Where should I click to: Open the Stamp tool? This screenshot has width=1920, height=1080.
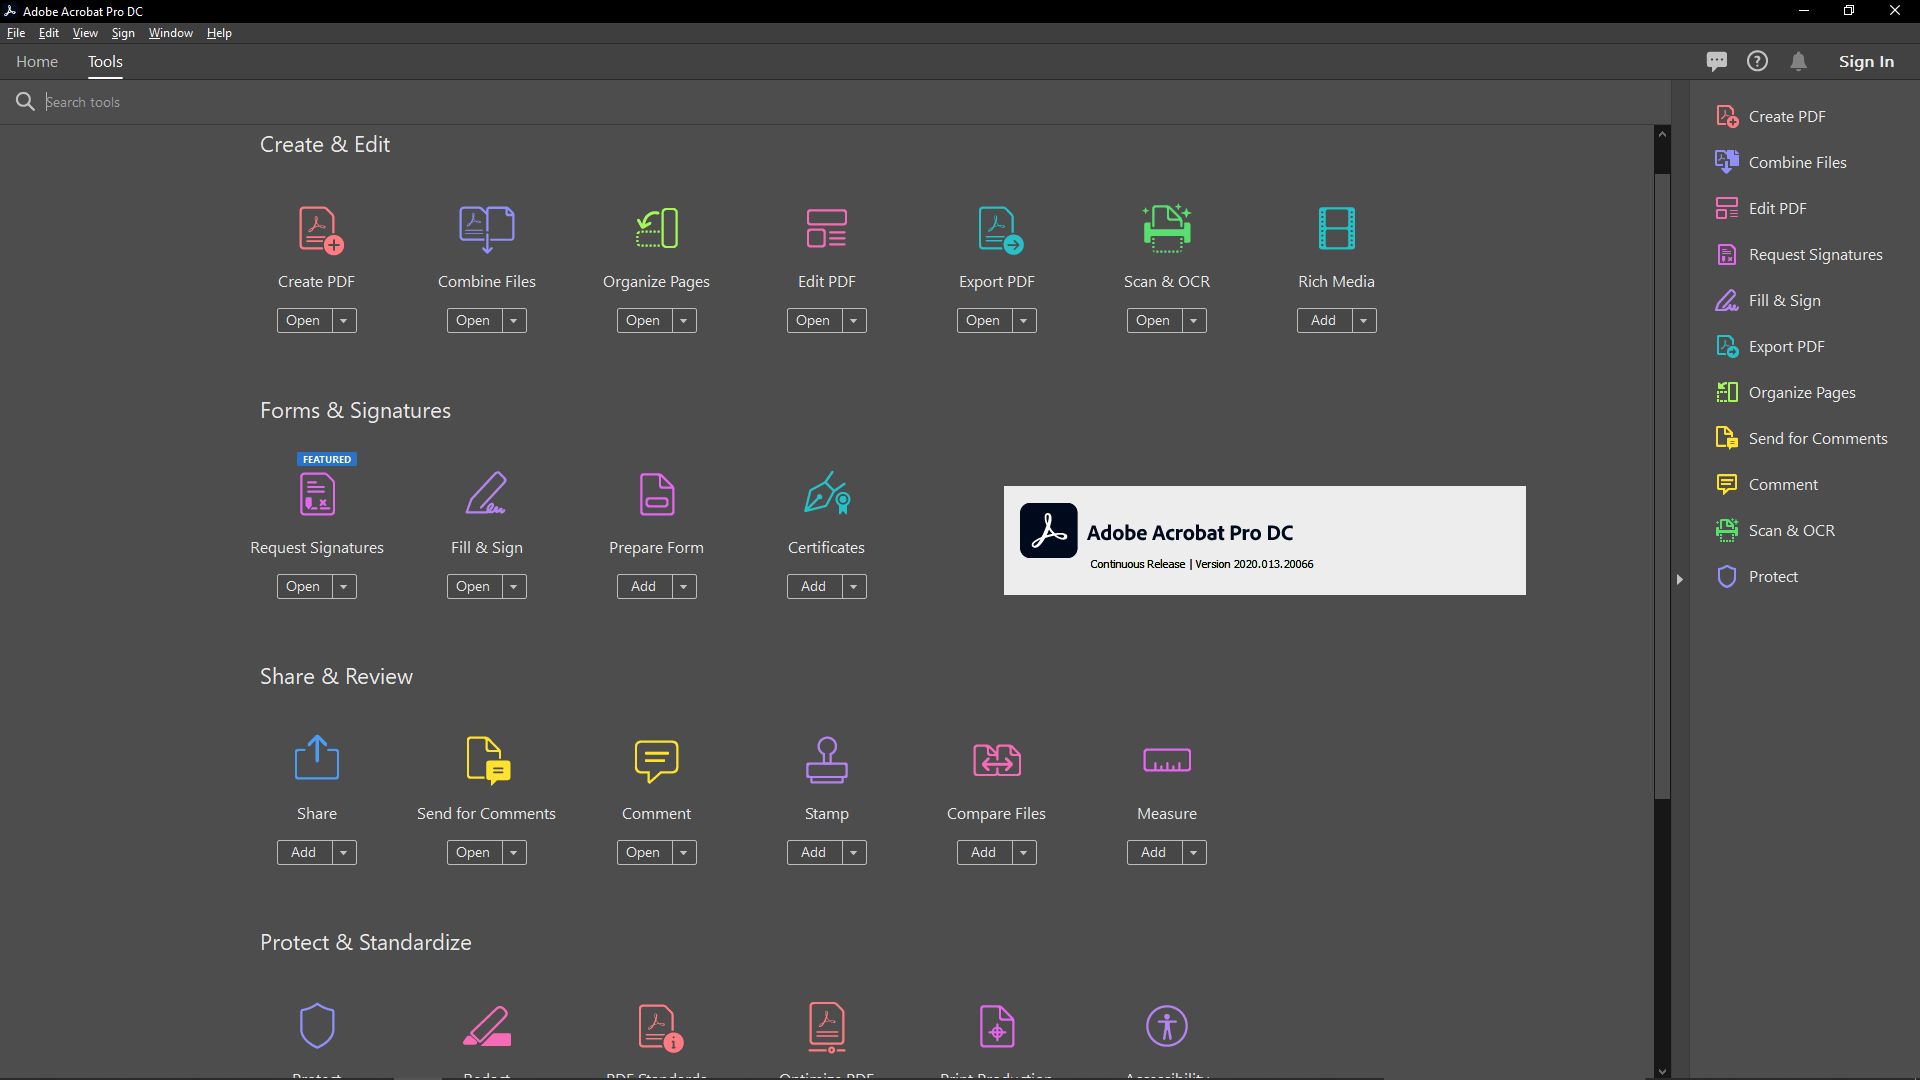[x=815, y=852]
